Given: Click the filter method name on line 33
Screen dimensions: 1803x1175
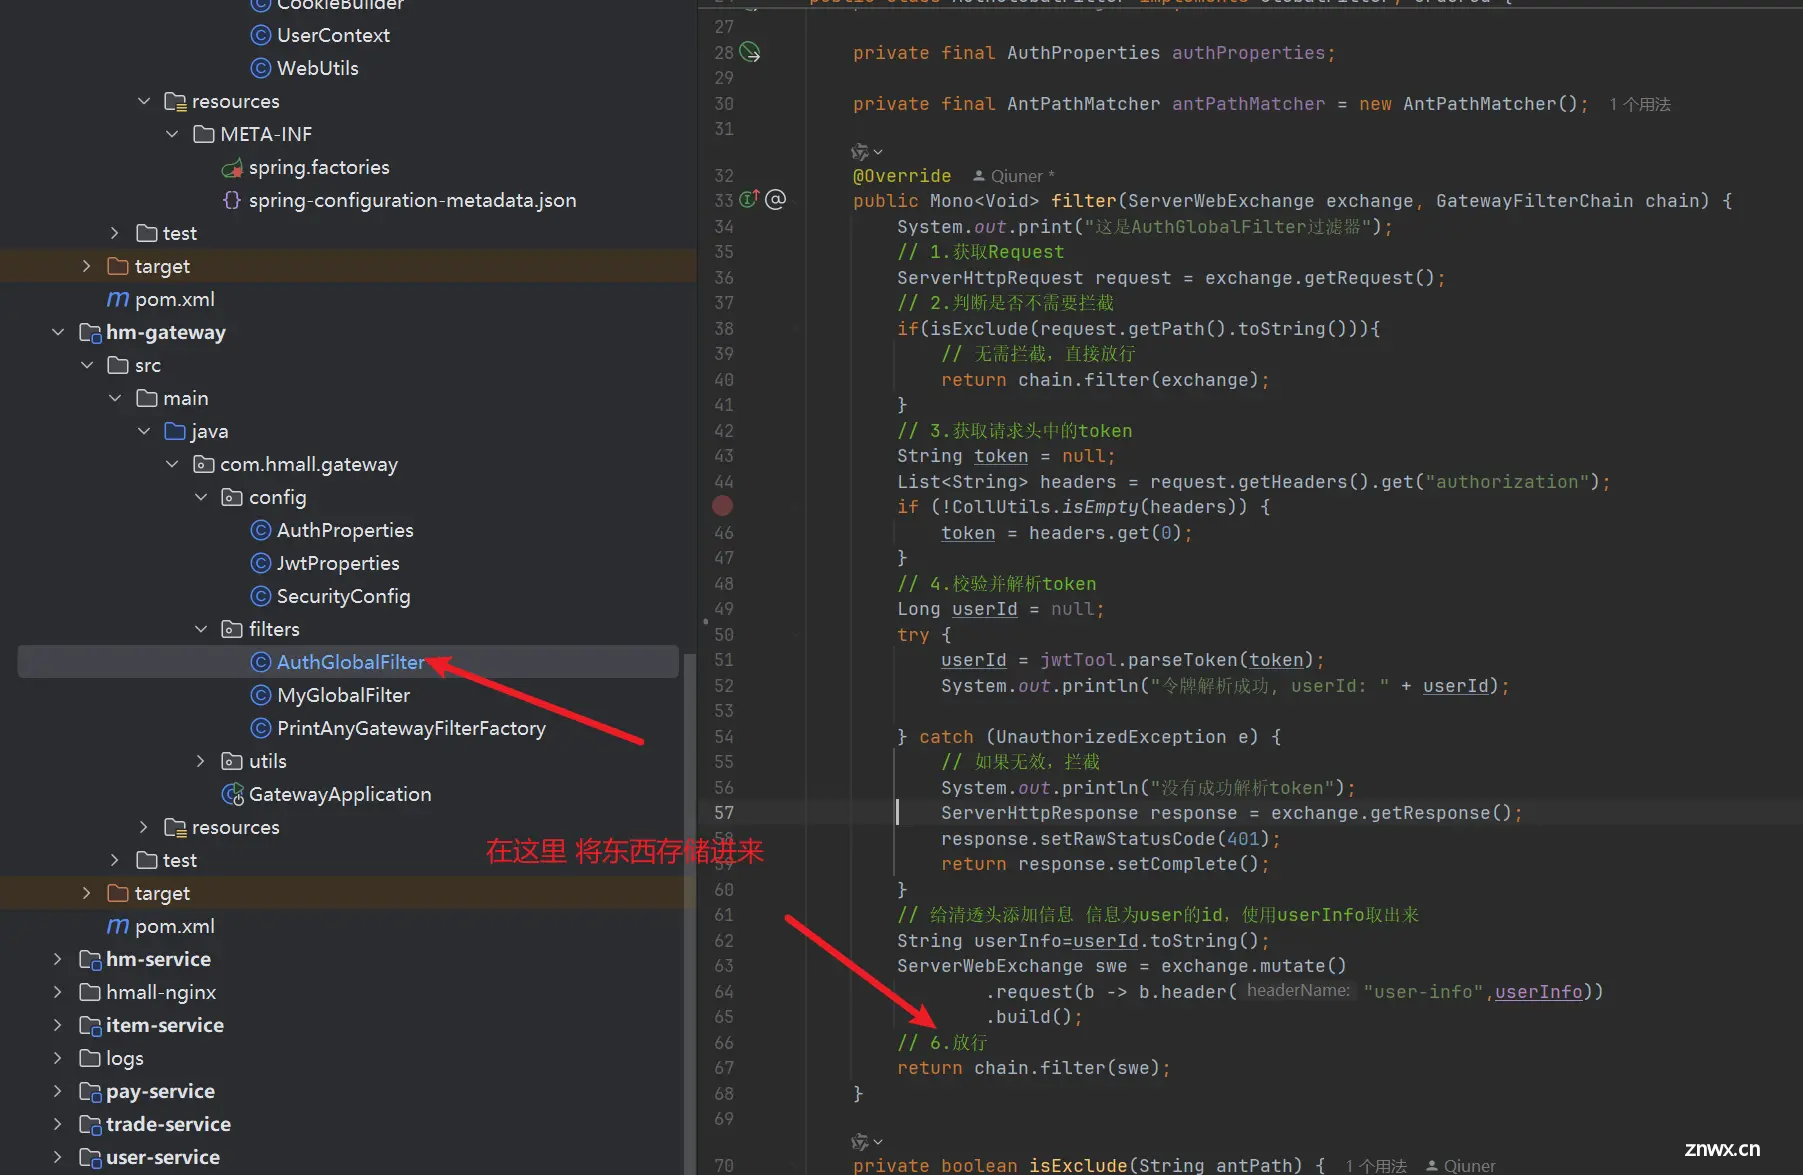Looking at the screenshot, I should coord(1084,201).
